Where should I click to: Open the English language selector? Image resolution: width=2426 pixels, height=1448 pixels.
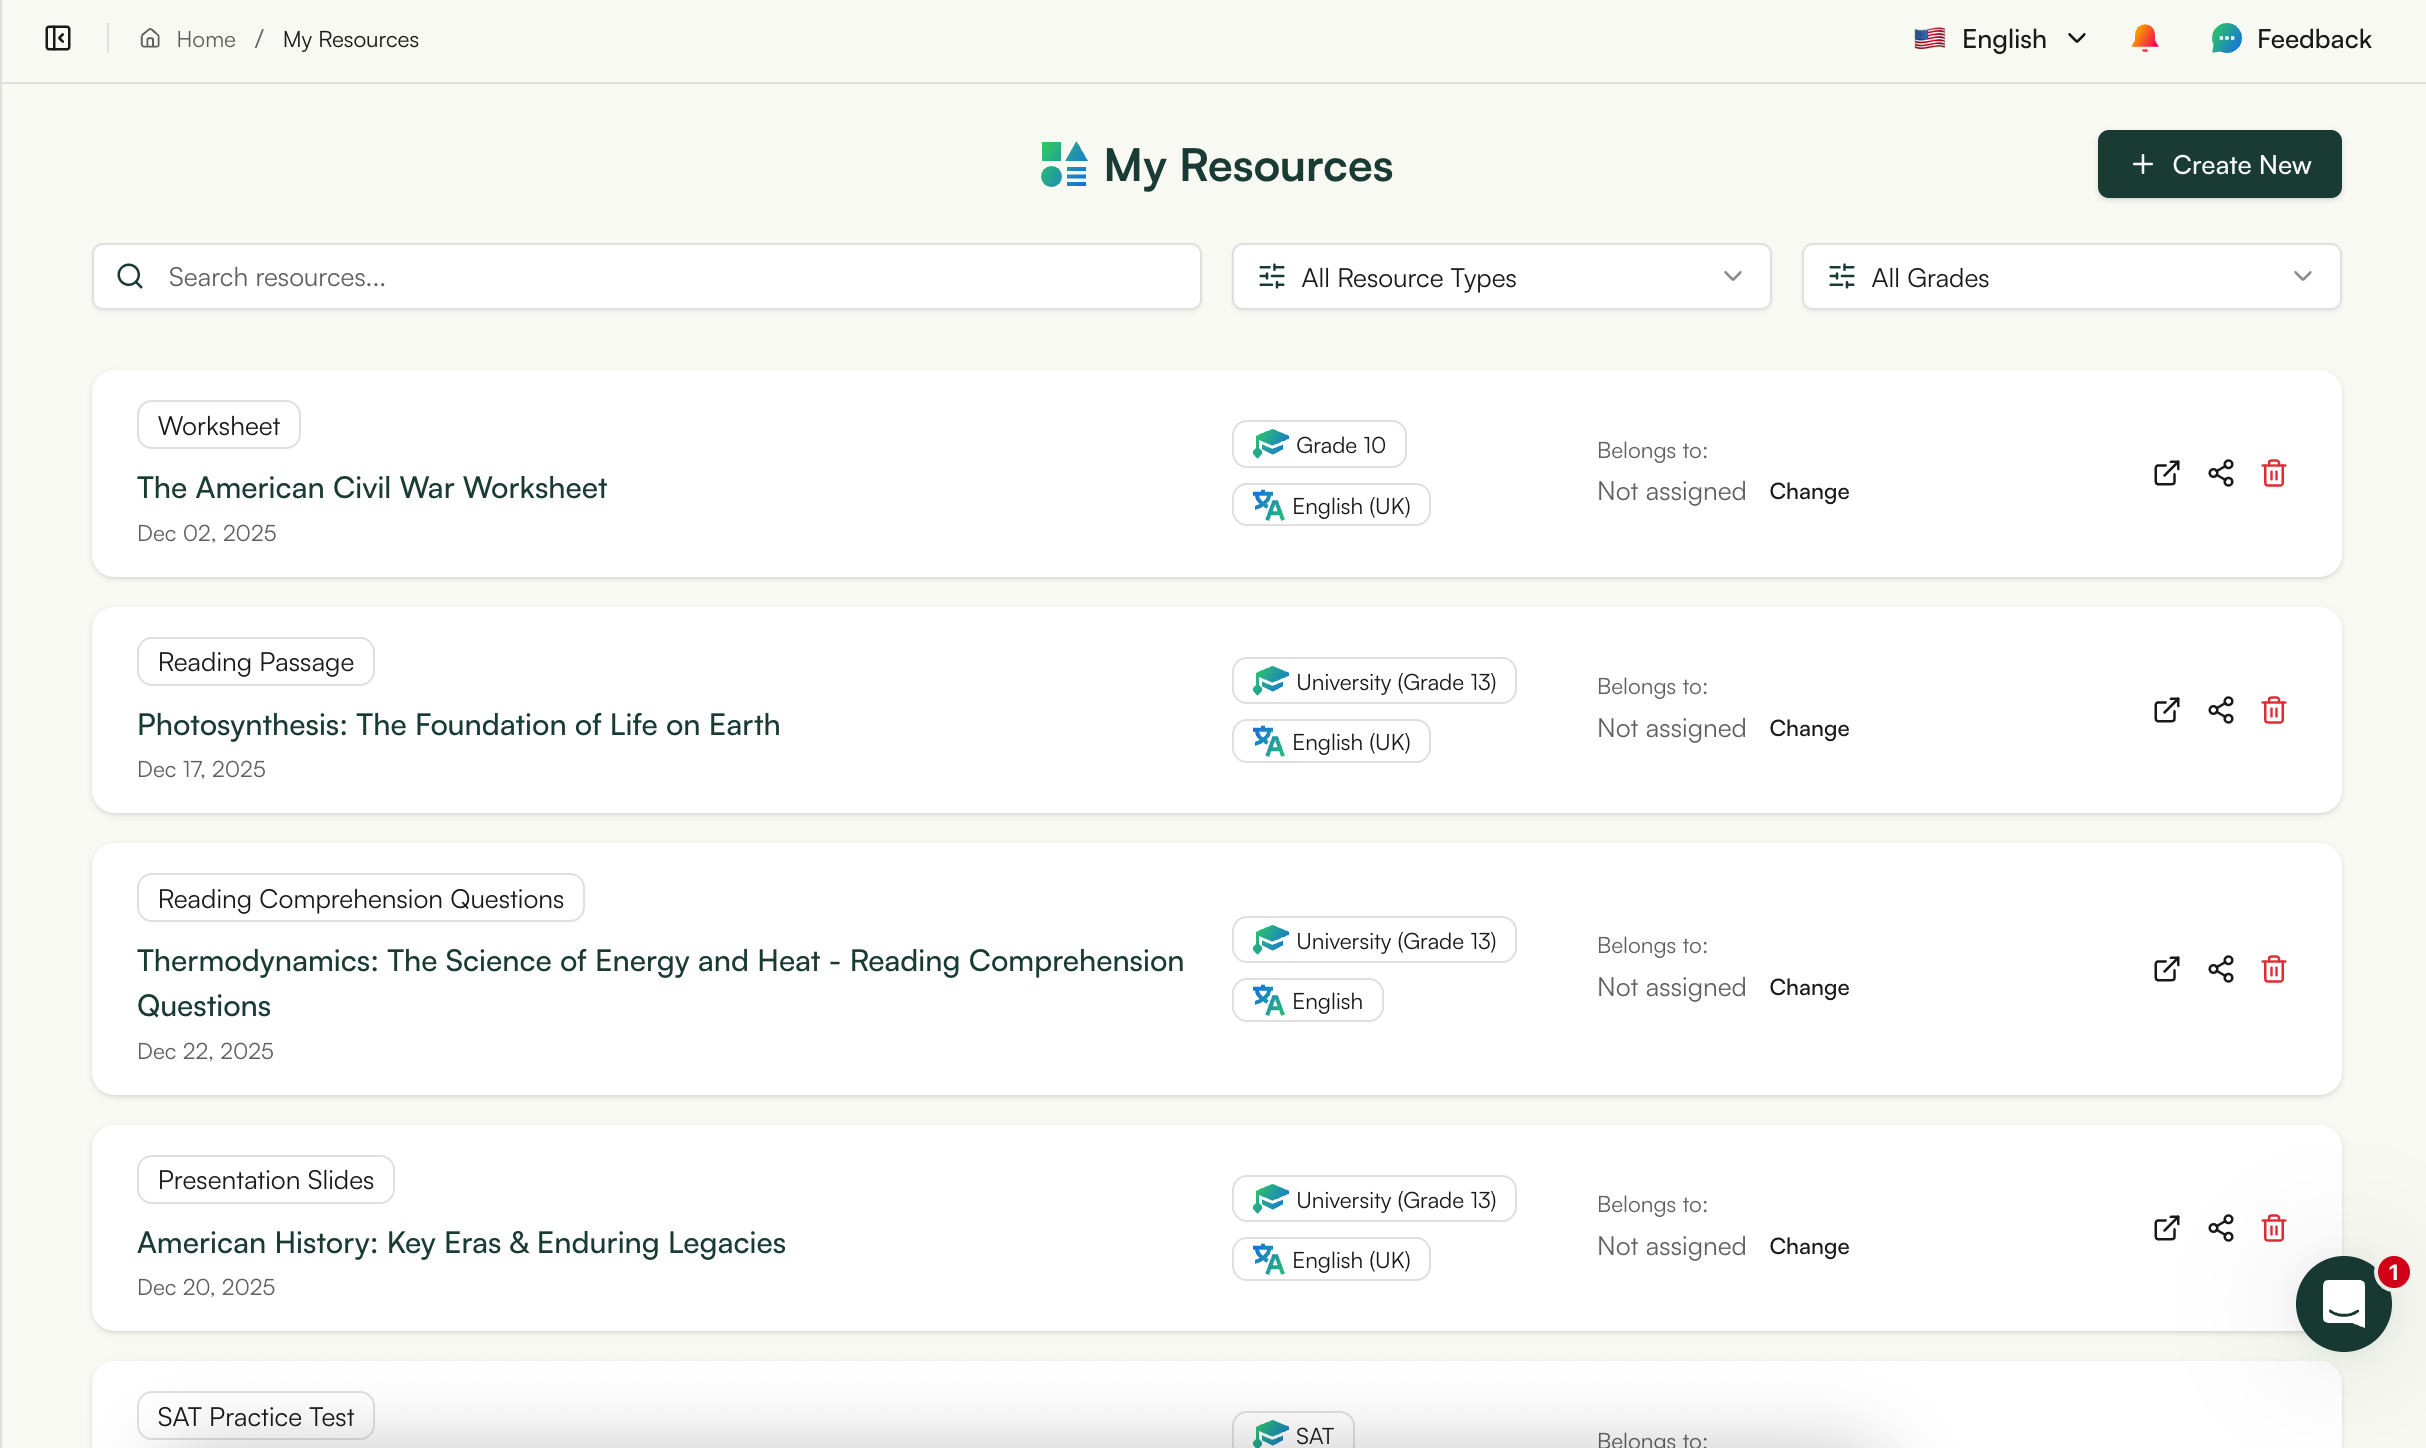(2001, 39)
